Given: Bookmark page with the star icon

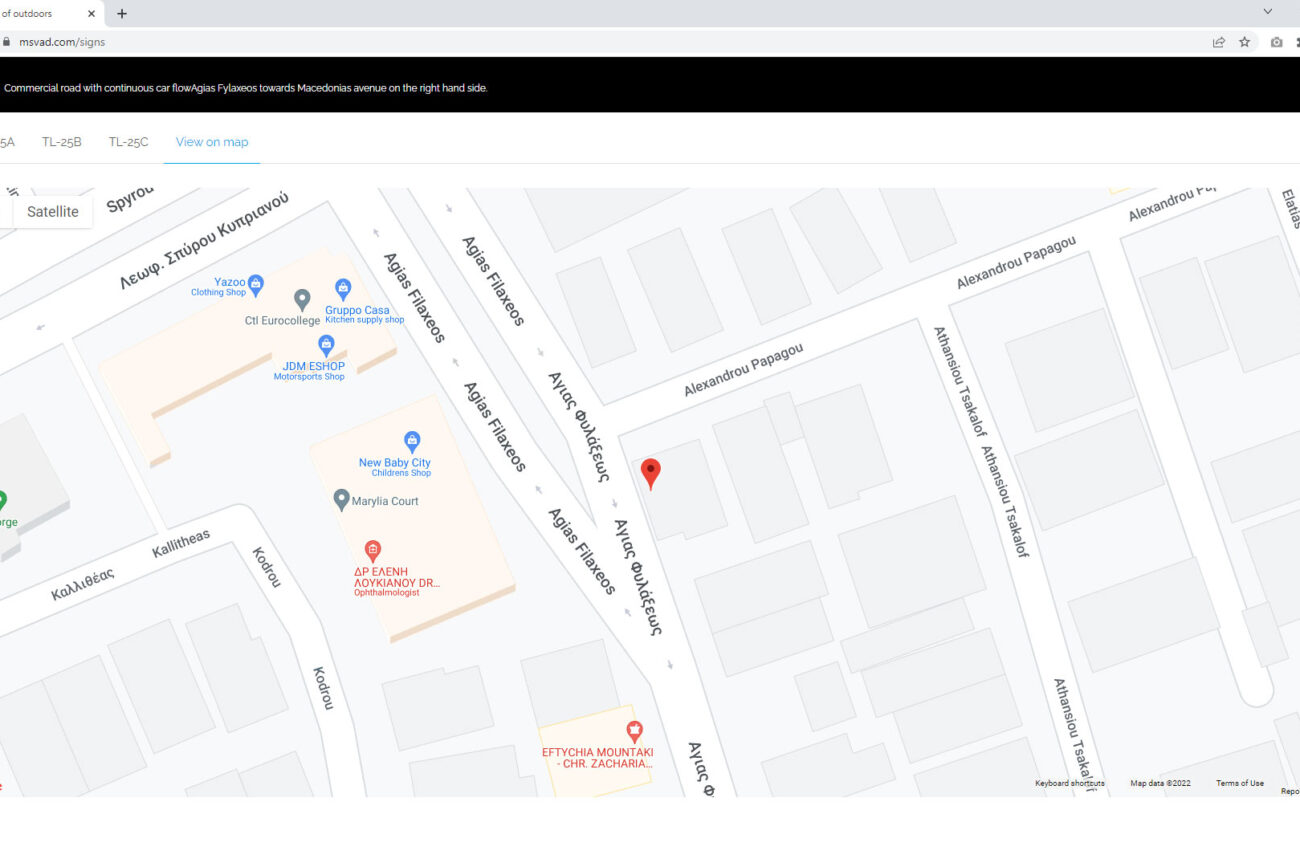Looking at the screenshot, I should pos(1244,42).
